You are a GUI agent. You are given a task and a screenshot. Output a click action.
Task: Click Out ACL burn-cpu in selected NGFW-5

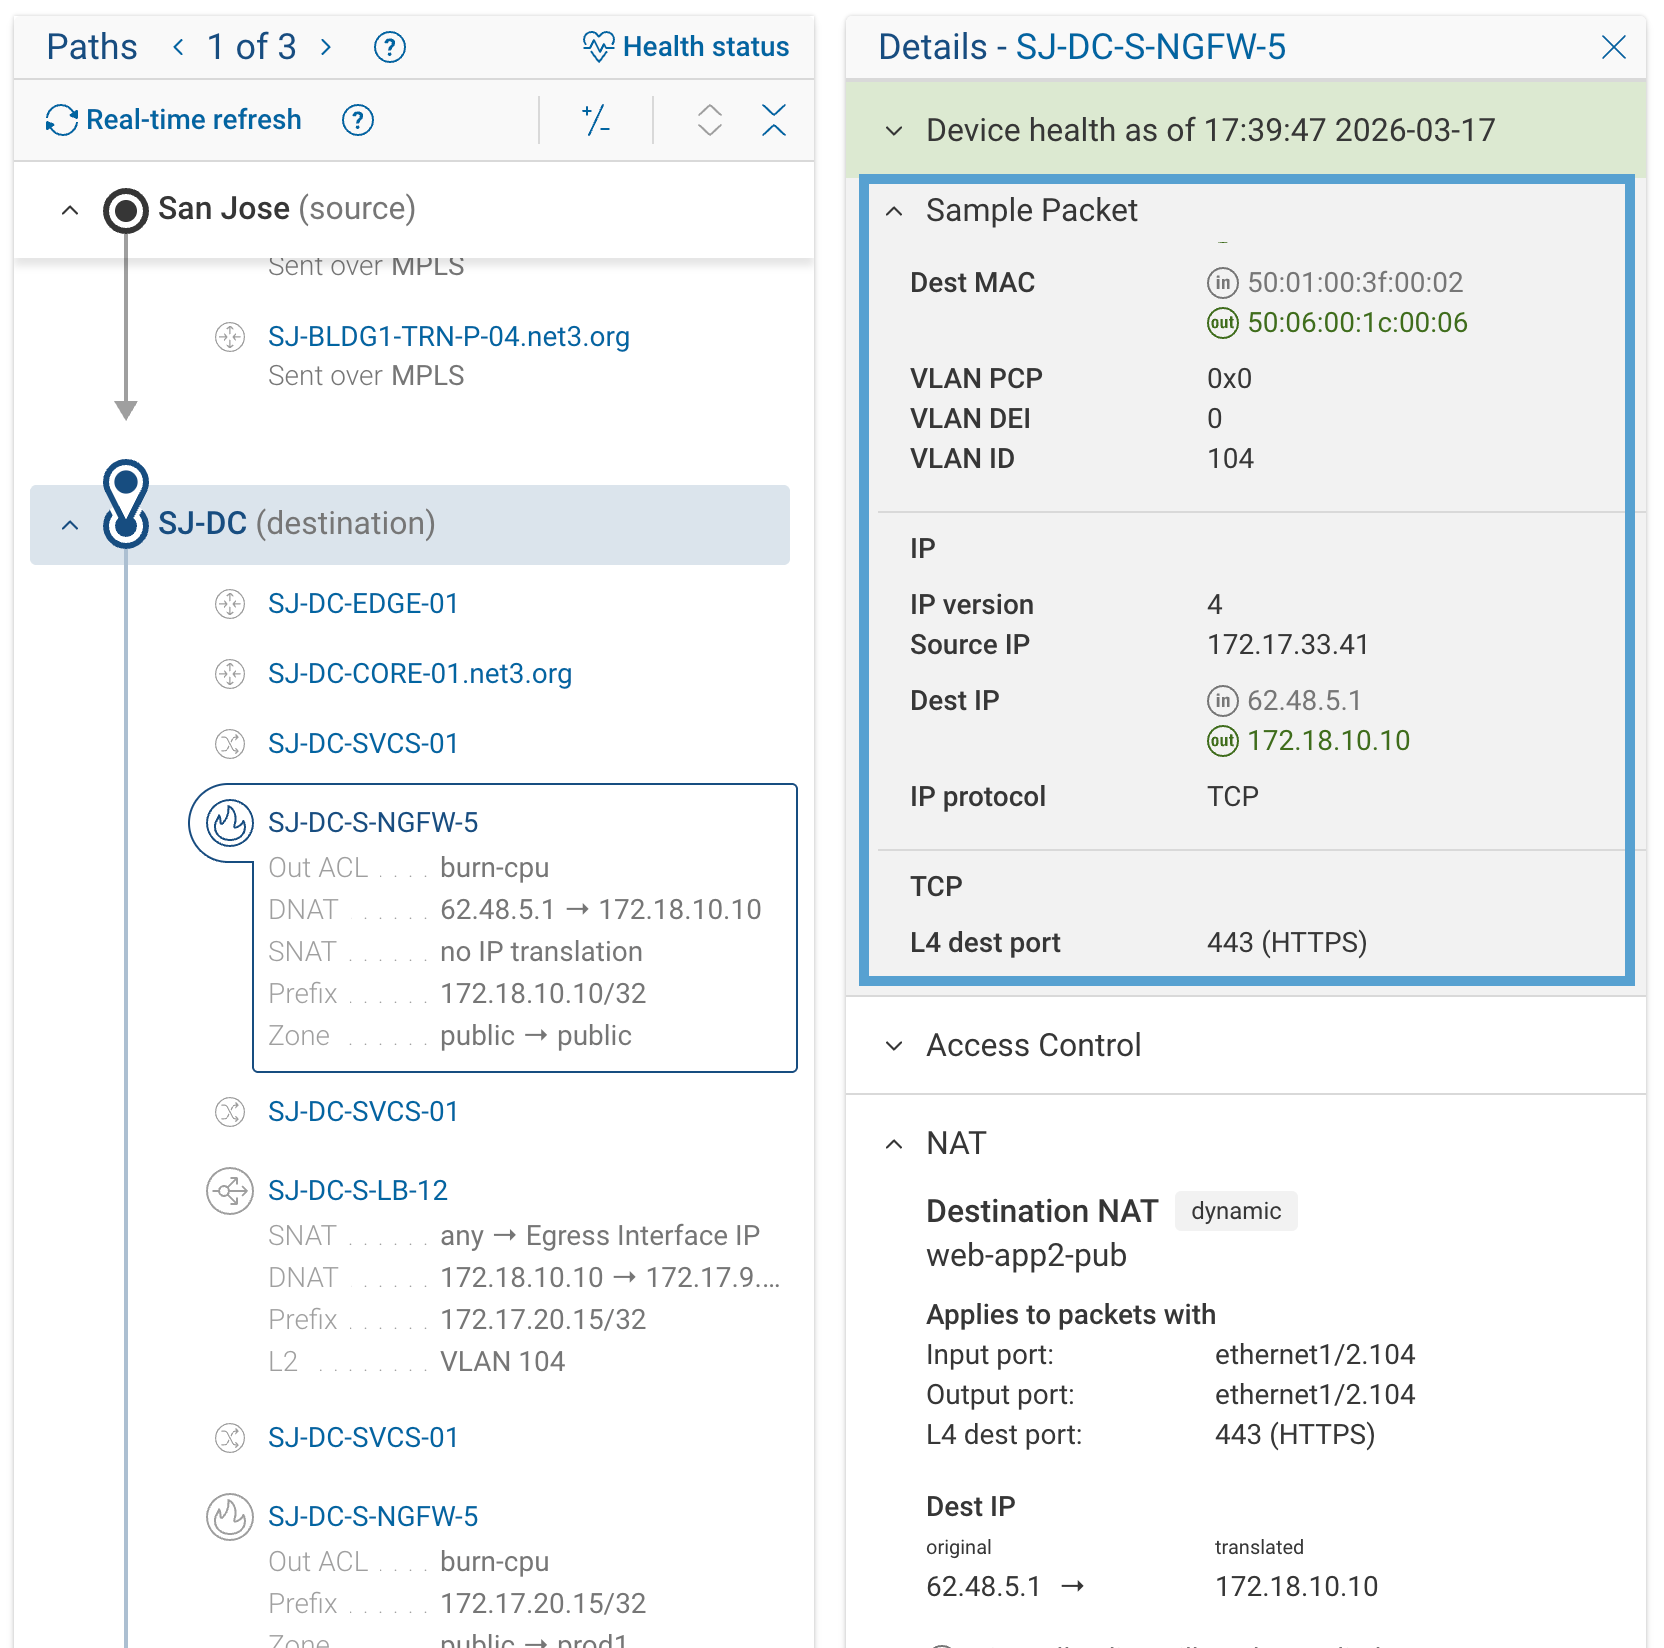(409, 868)
